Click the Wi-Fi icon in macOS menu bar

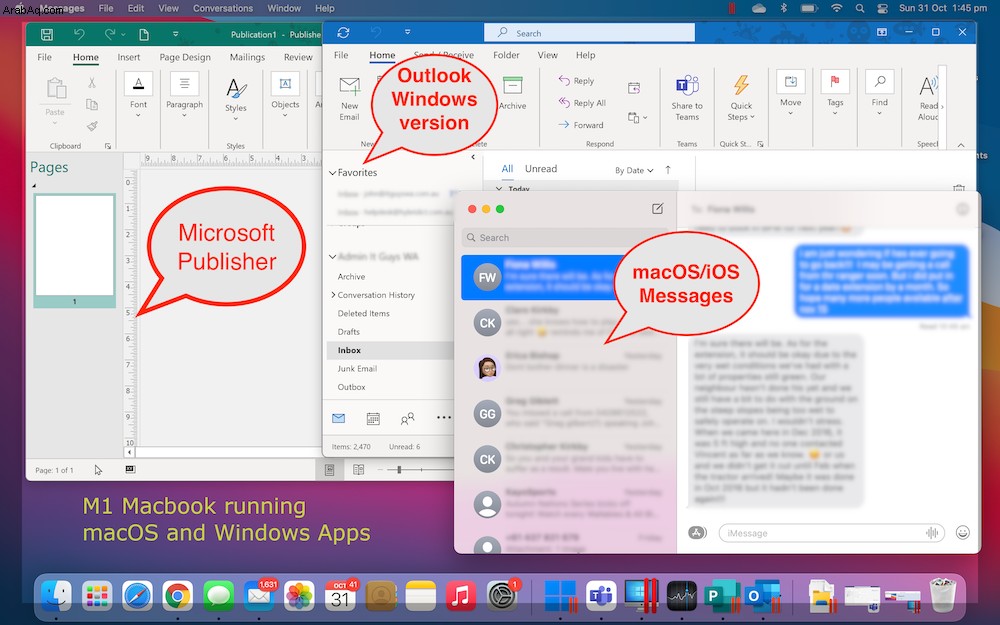[x=836, y=8]
